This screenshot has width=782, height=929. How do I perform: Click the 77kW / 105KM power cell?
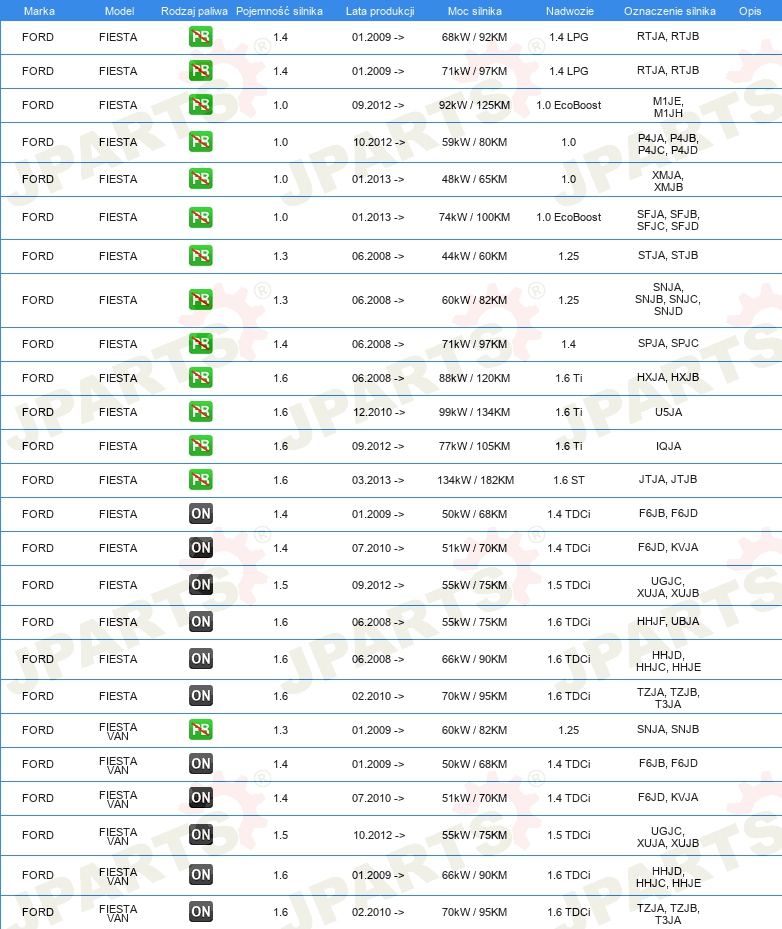point(474,446)
